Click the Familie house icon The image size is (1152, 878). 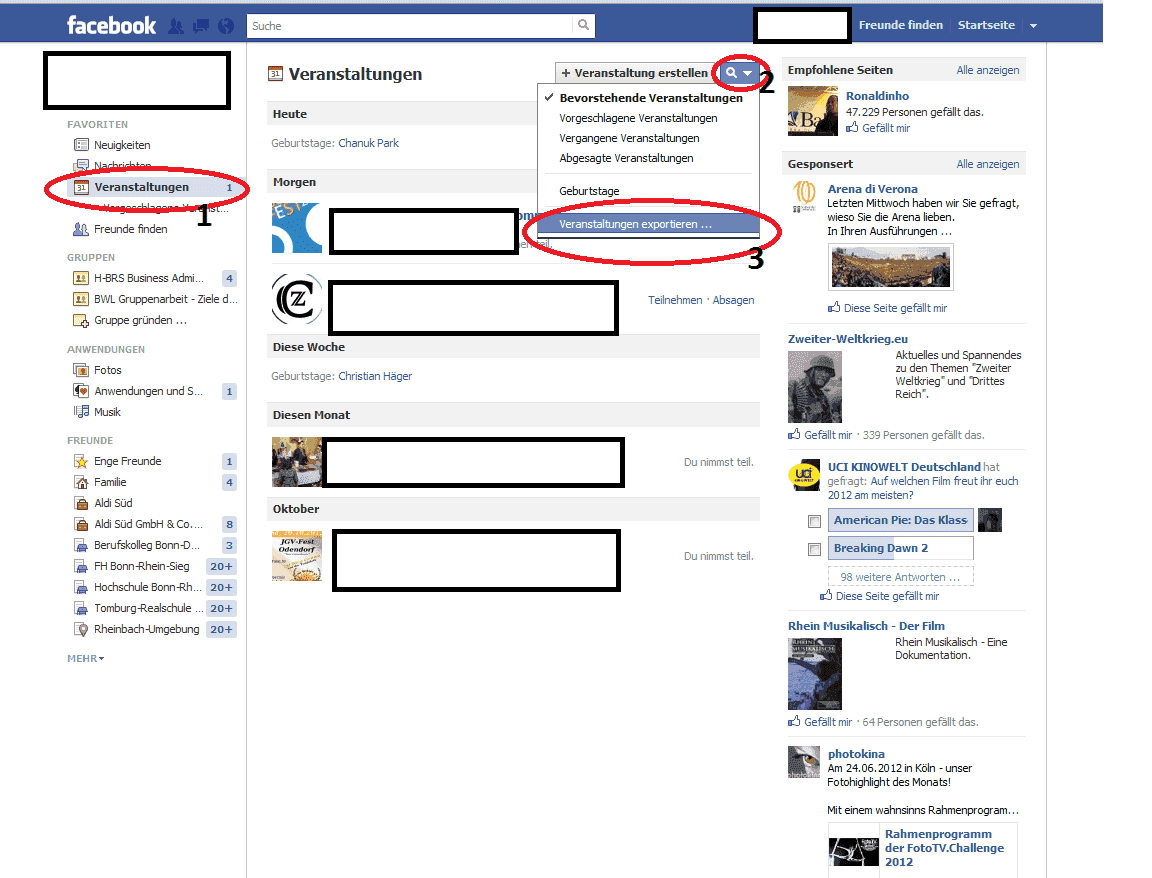tap(81, 482)
